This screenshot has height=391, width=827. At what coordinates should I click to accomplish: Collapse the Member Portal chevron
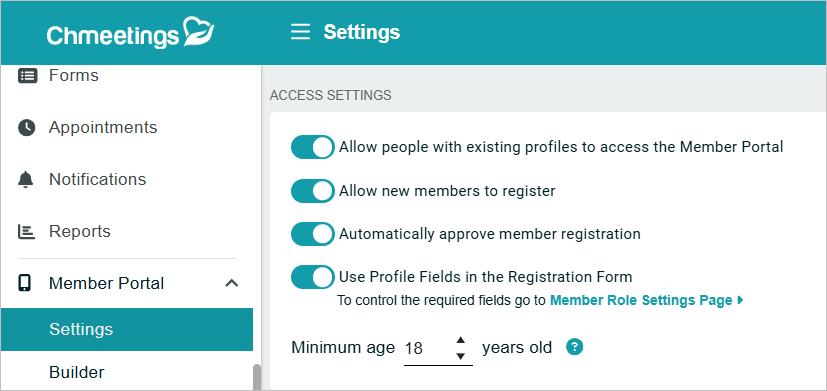pyautogui.click(x=232, y=283)
